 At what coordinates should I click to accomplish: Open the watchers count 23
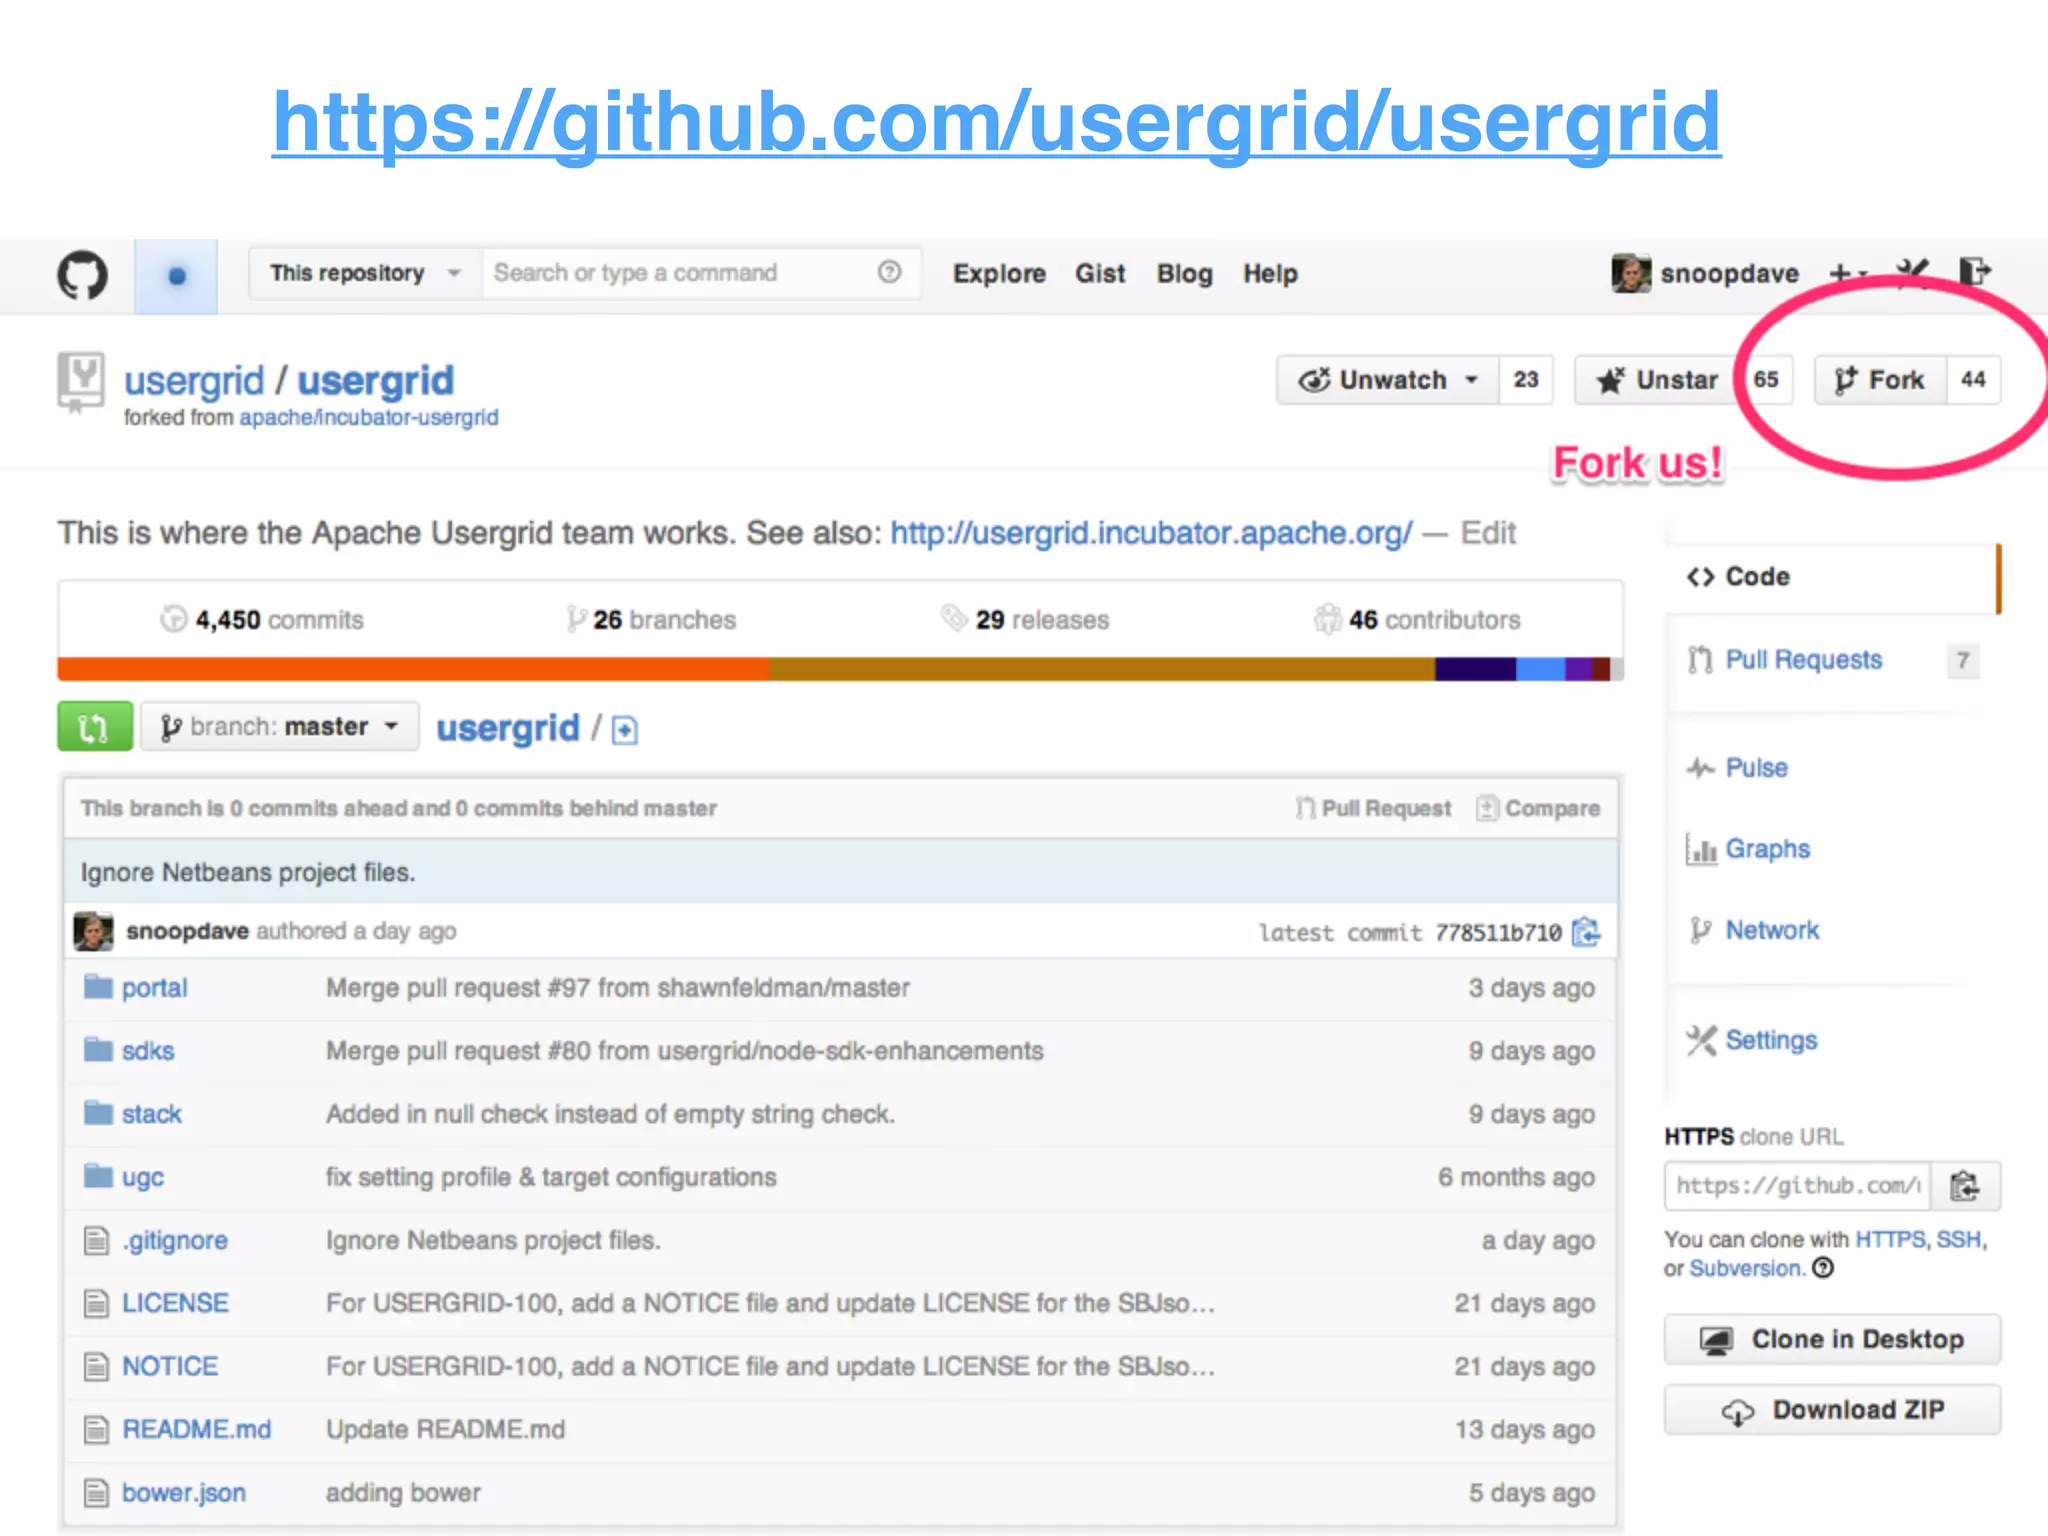[1526, 380]
